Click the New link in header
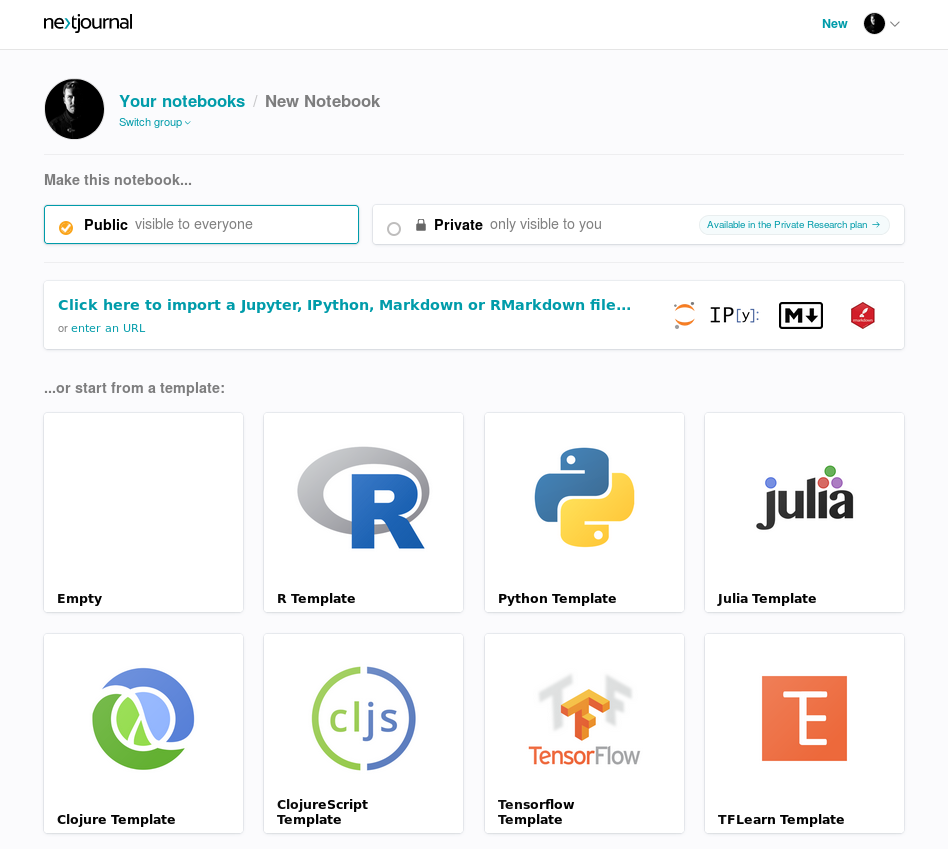 834,24
